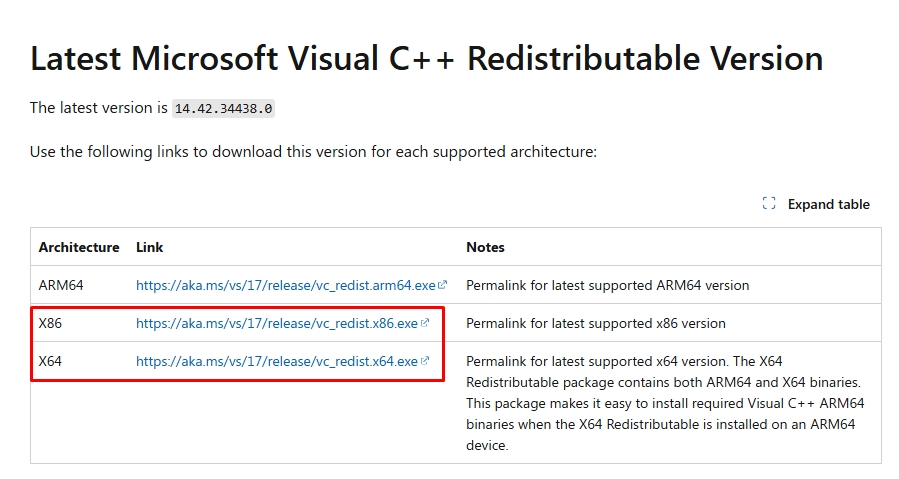Image resolution: width=899 pixels, height=479 pixels.
Task: Click the Expand table button
Action: [x=816, y=204]
